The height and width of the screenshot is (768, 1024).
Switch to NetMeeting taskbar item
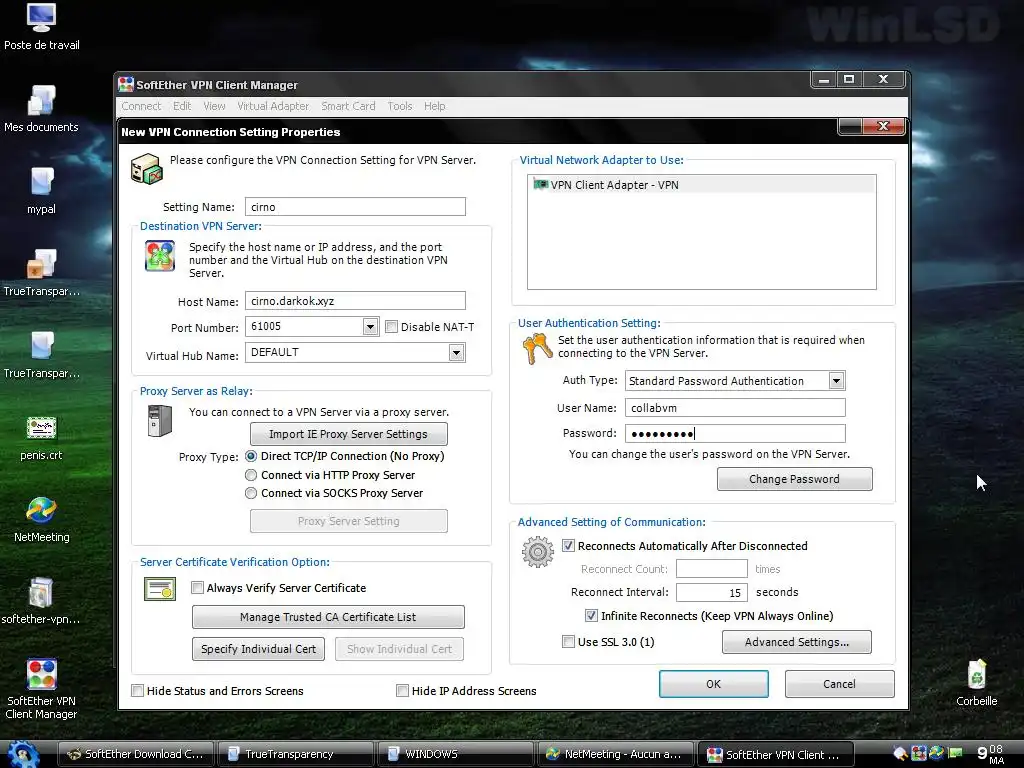pyautogui.click(x=614, y=754)
